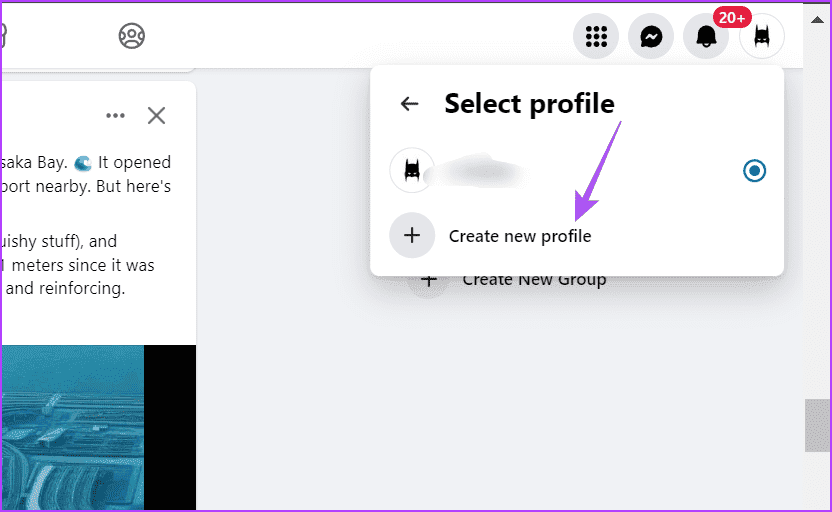Open Messenger chats
Screen dimensions: 832x512
point(651,36)
